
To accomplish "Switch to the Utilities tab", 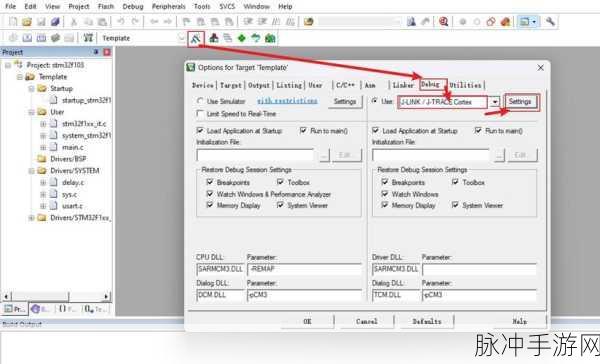I will click(x=465, y=85).
